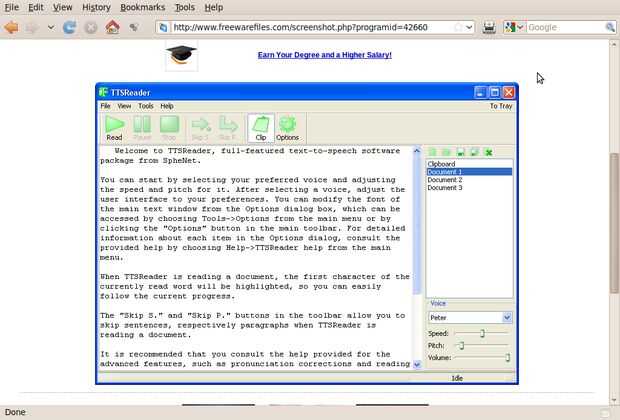
Task: Click the save icon above document list
Action: pyautogui.click(x=460, y=152)
